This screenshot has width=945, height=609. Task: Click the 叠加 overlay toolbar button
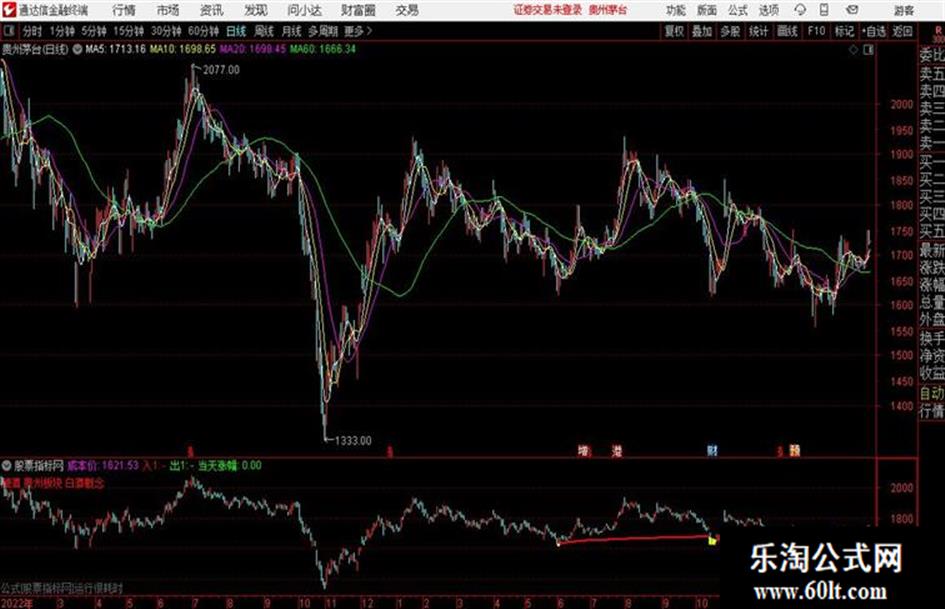coord(702,31)
